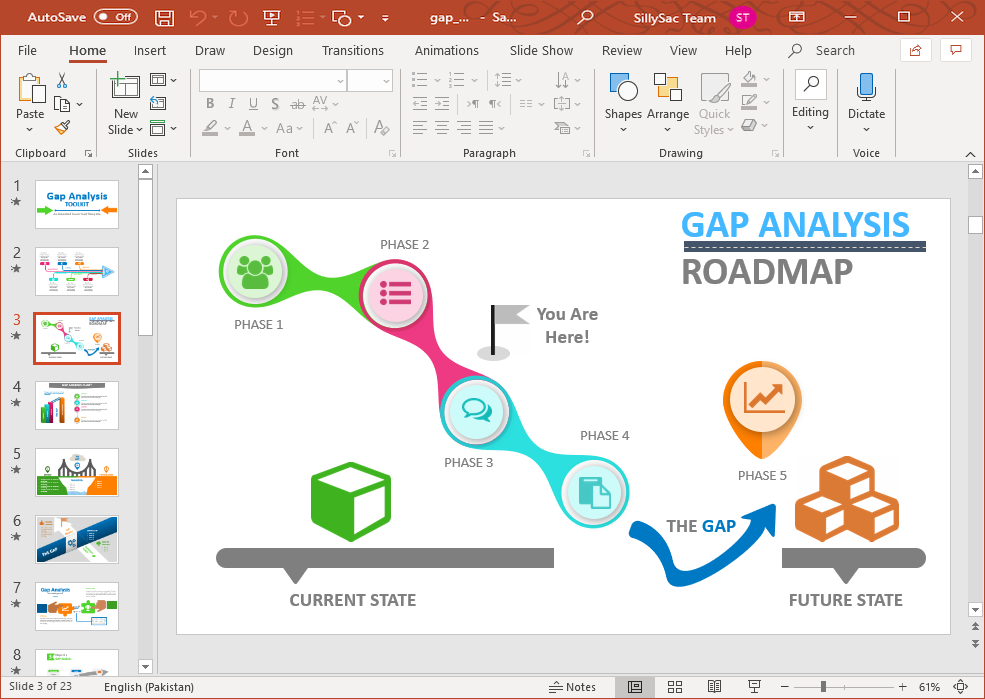This screenshot has width=985, height=699.
Task: Select slide 5 thumbnail
Action: tap(77, 472)
